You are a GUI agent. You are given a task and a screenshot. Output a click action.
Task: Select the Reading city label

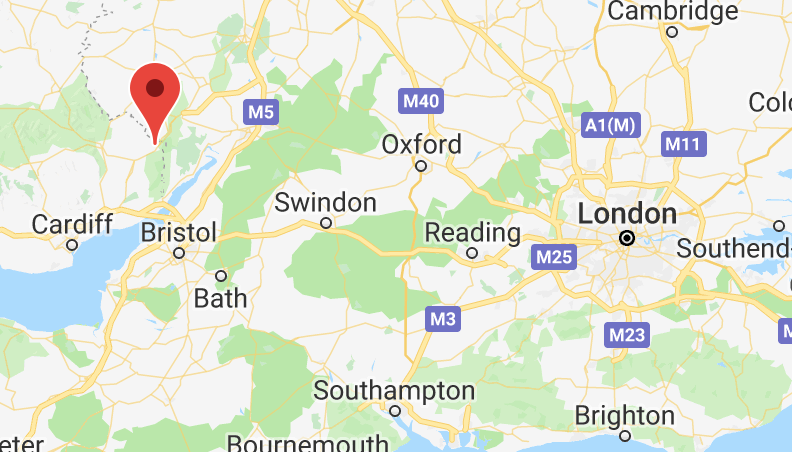coord(472,233)
